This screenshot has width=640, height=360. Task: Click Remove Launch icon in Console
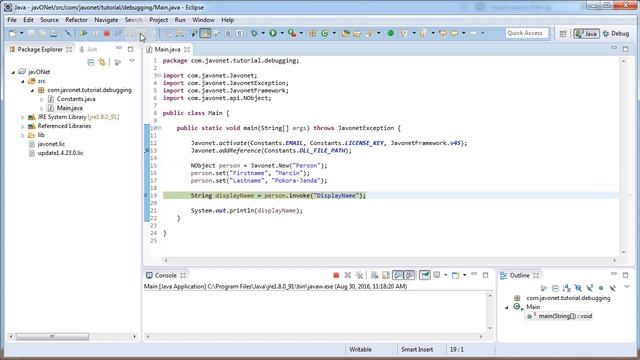click(347, 276)
